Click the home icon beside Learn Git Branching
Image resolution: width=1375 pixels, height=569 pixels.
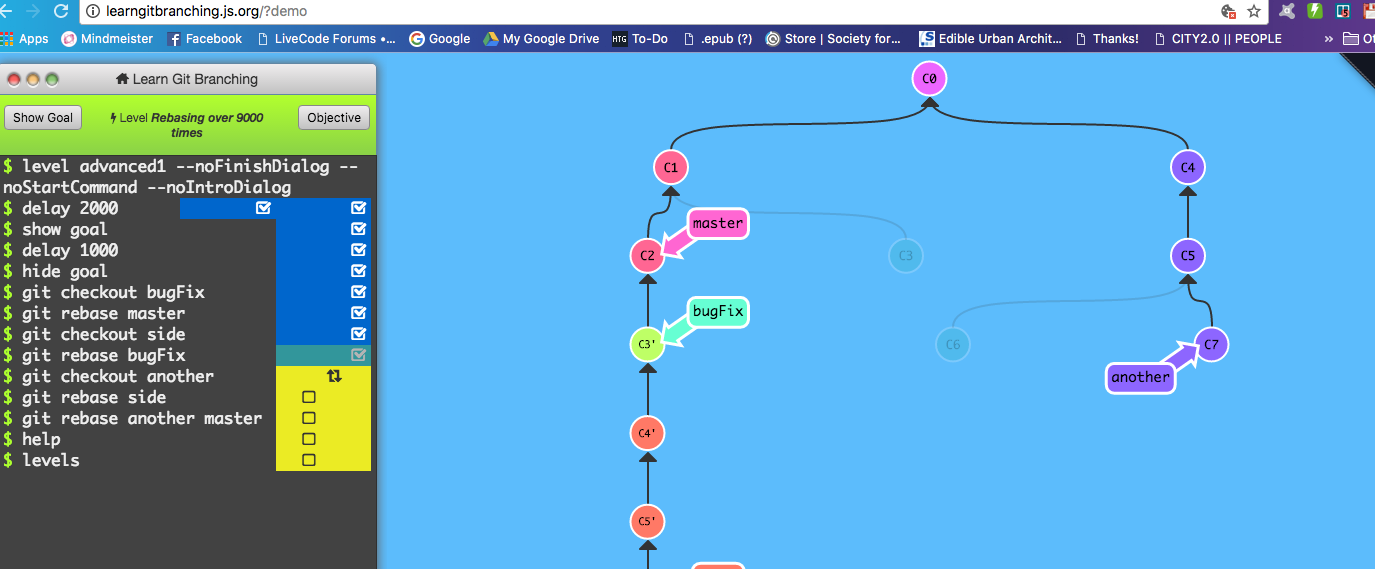(x=122, y=79)
